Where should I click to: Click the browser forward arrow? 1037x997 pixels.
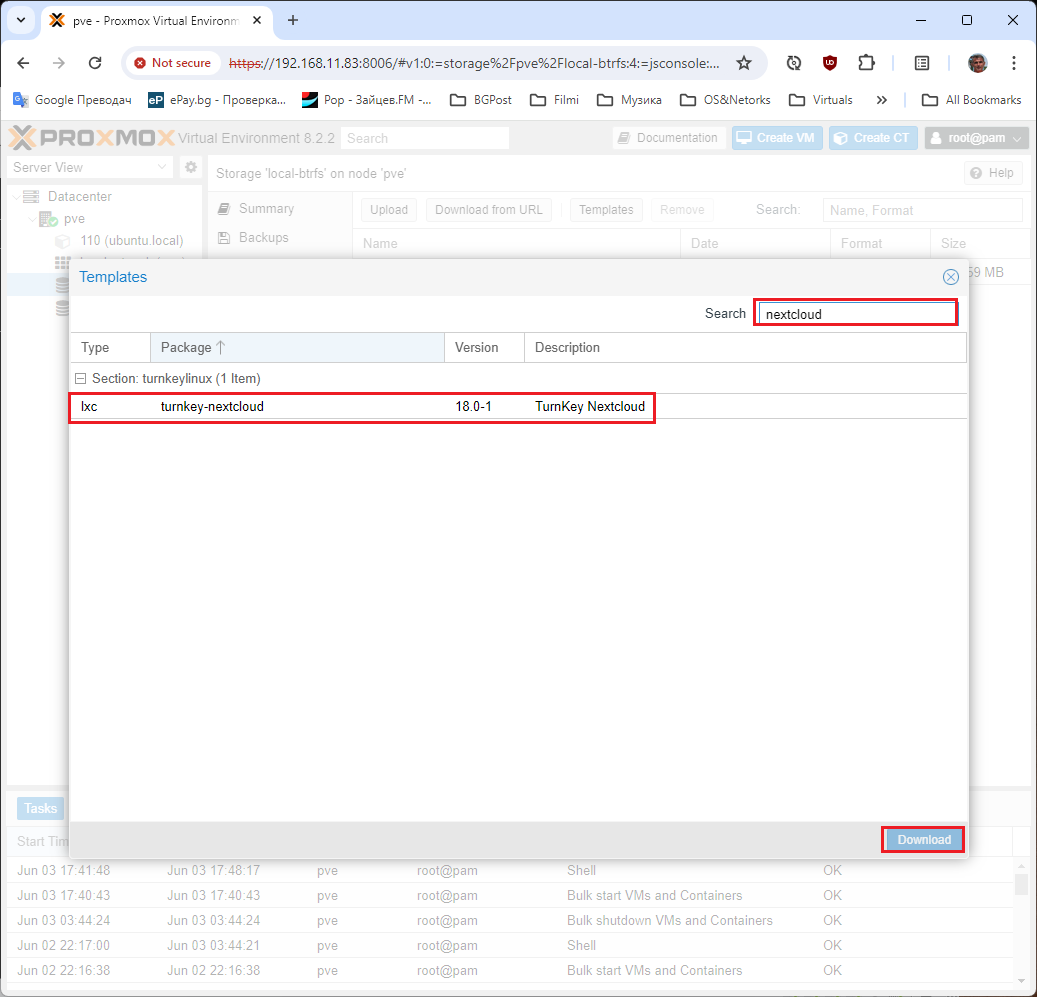59,63
